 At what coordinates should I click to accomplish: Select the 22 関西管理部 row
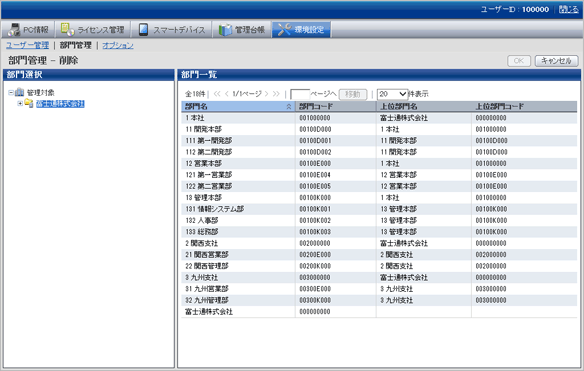(379, 266)
